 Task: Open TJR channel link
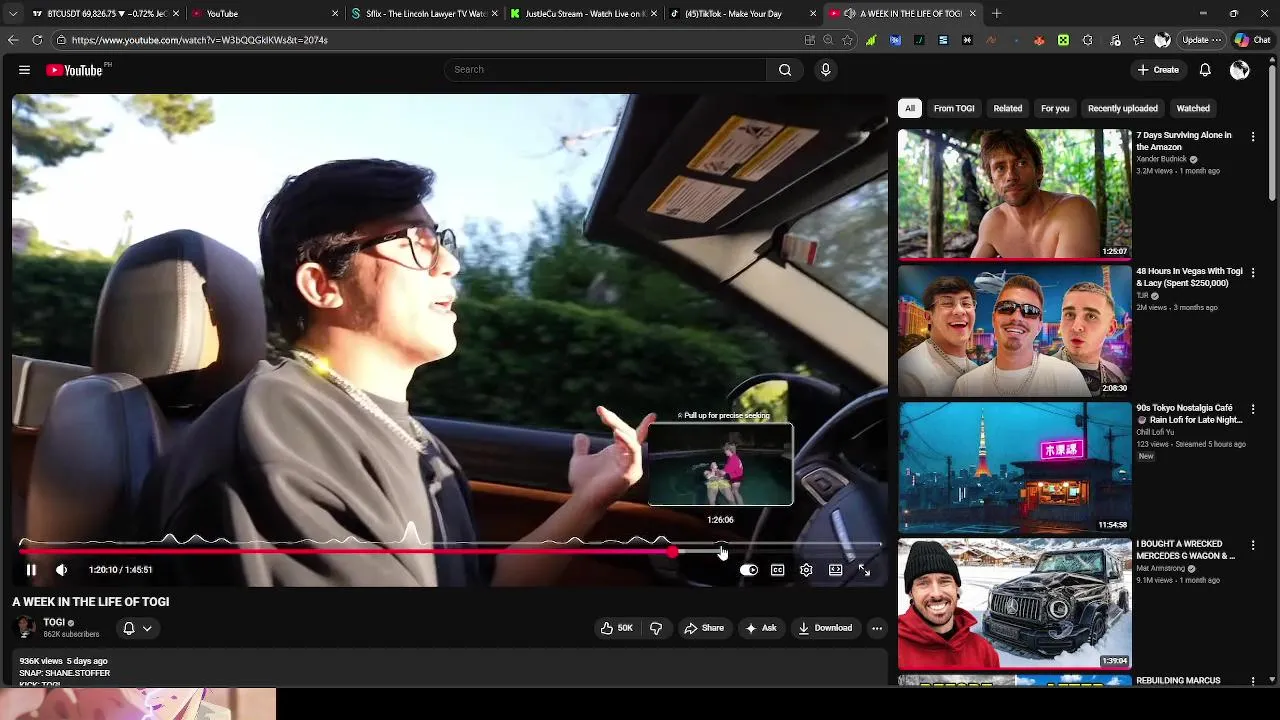(1142, 295)
